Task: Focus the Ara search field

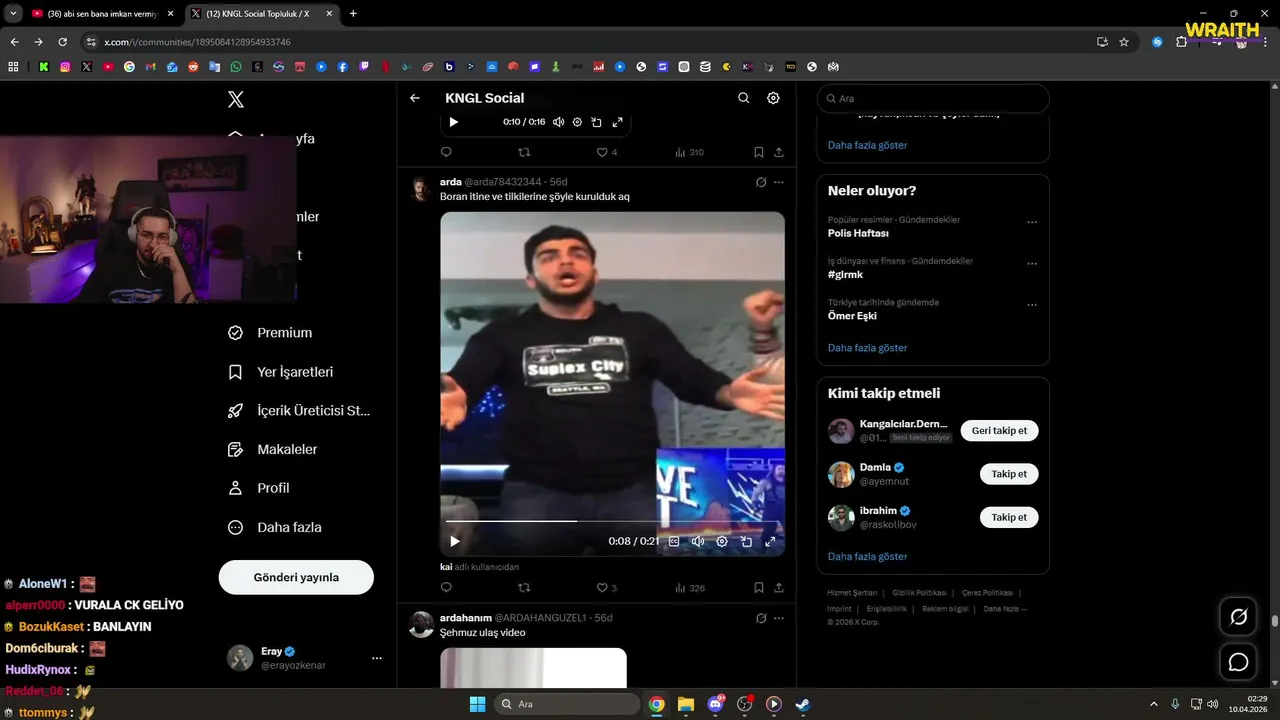Action: 933,99
